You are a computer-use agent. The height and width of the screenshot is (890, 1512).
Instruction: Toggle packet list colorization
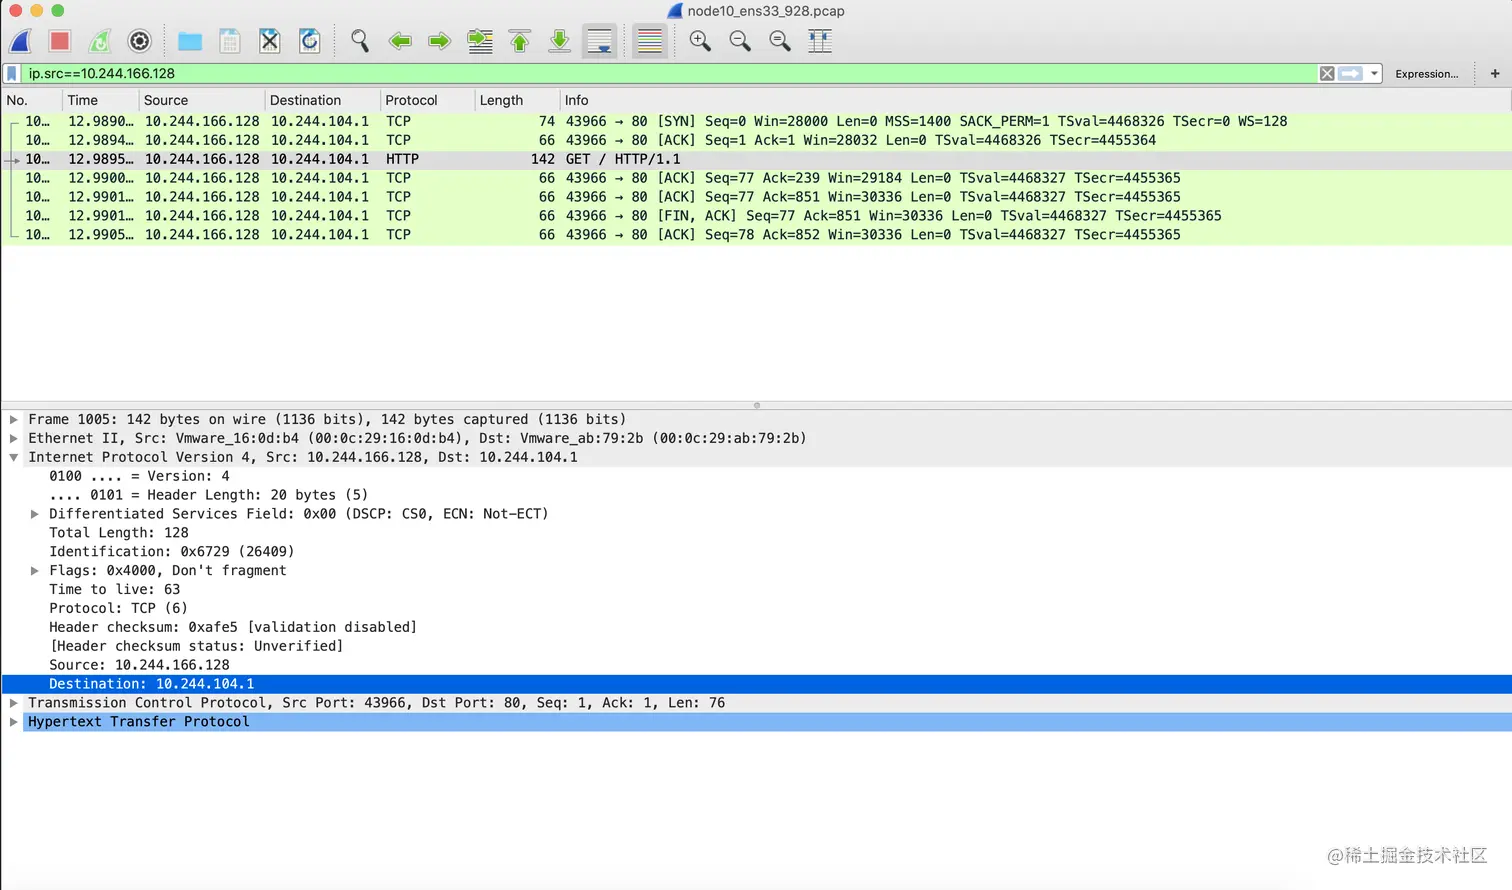(x=650, y=41)
